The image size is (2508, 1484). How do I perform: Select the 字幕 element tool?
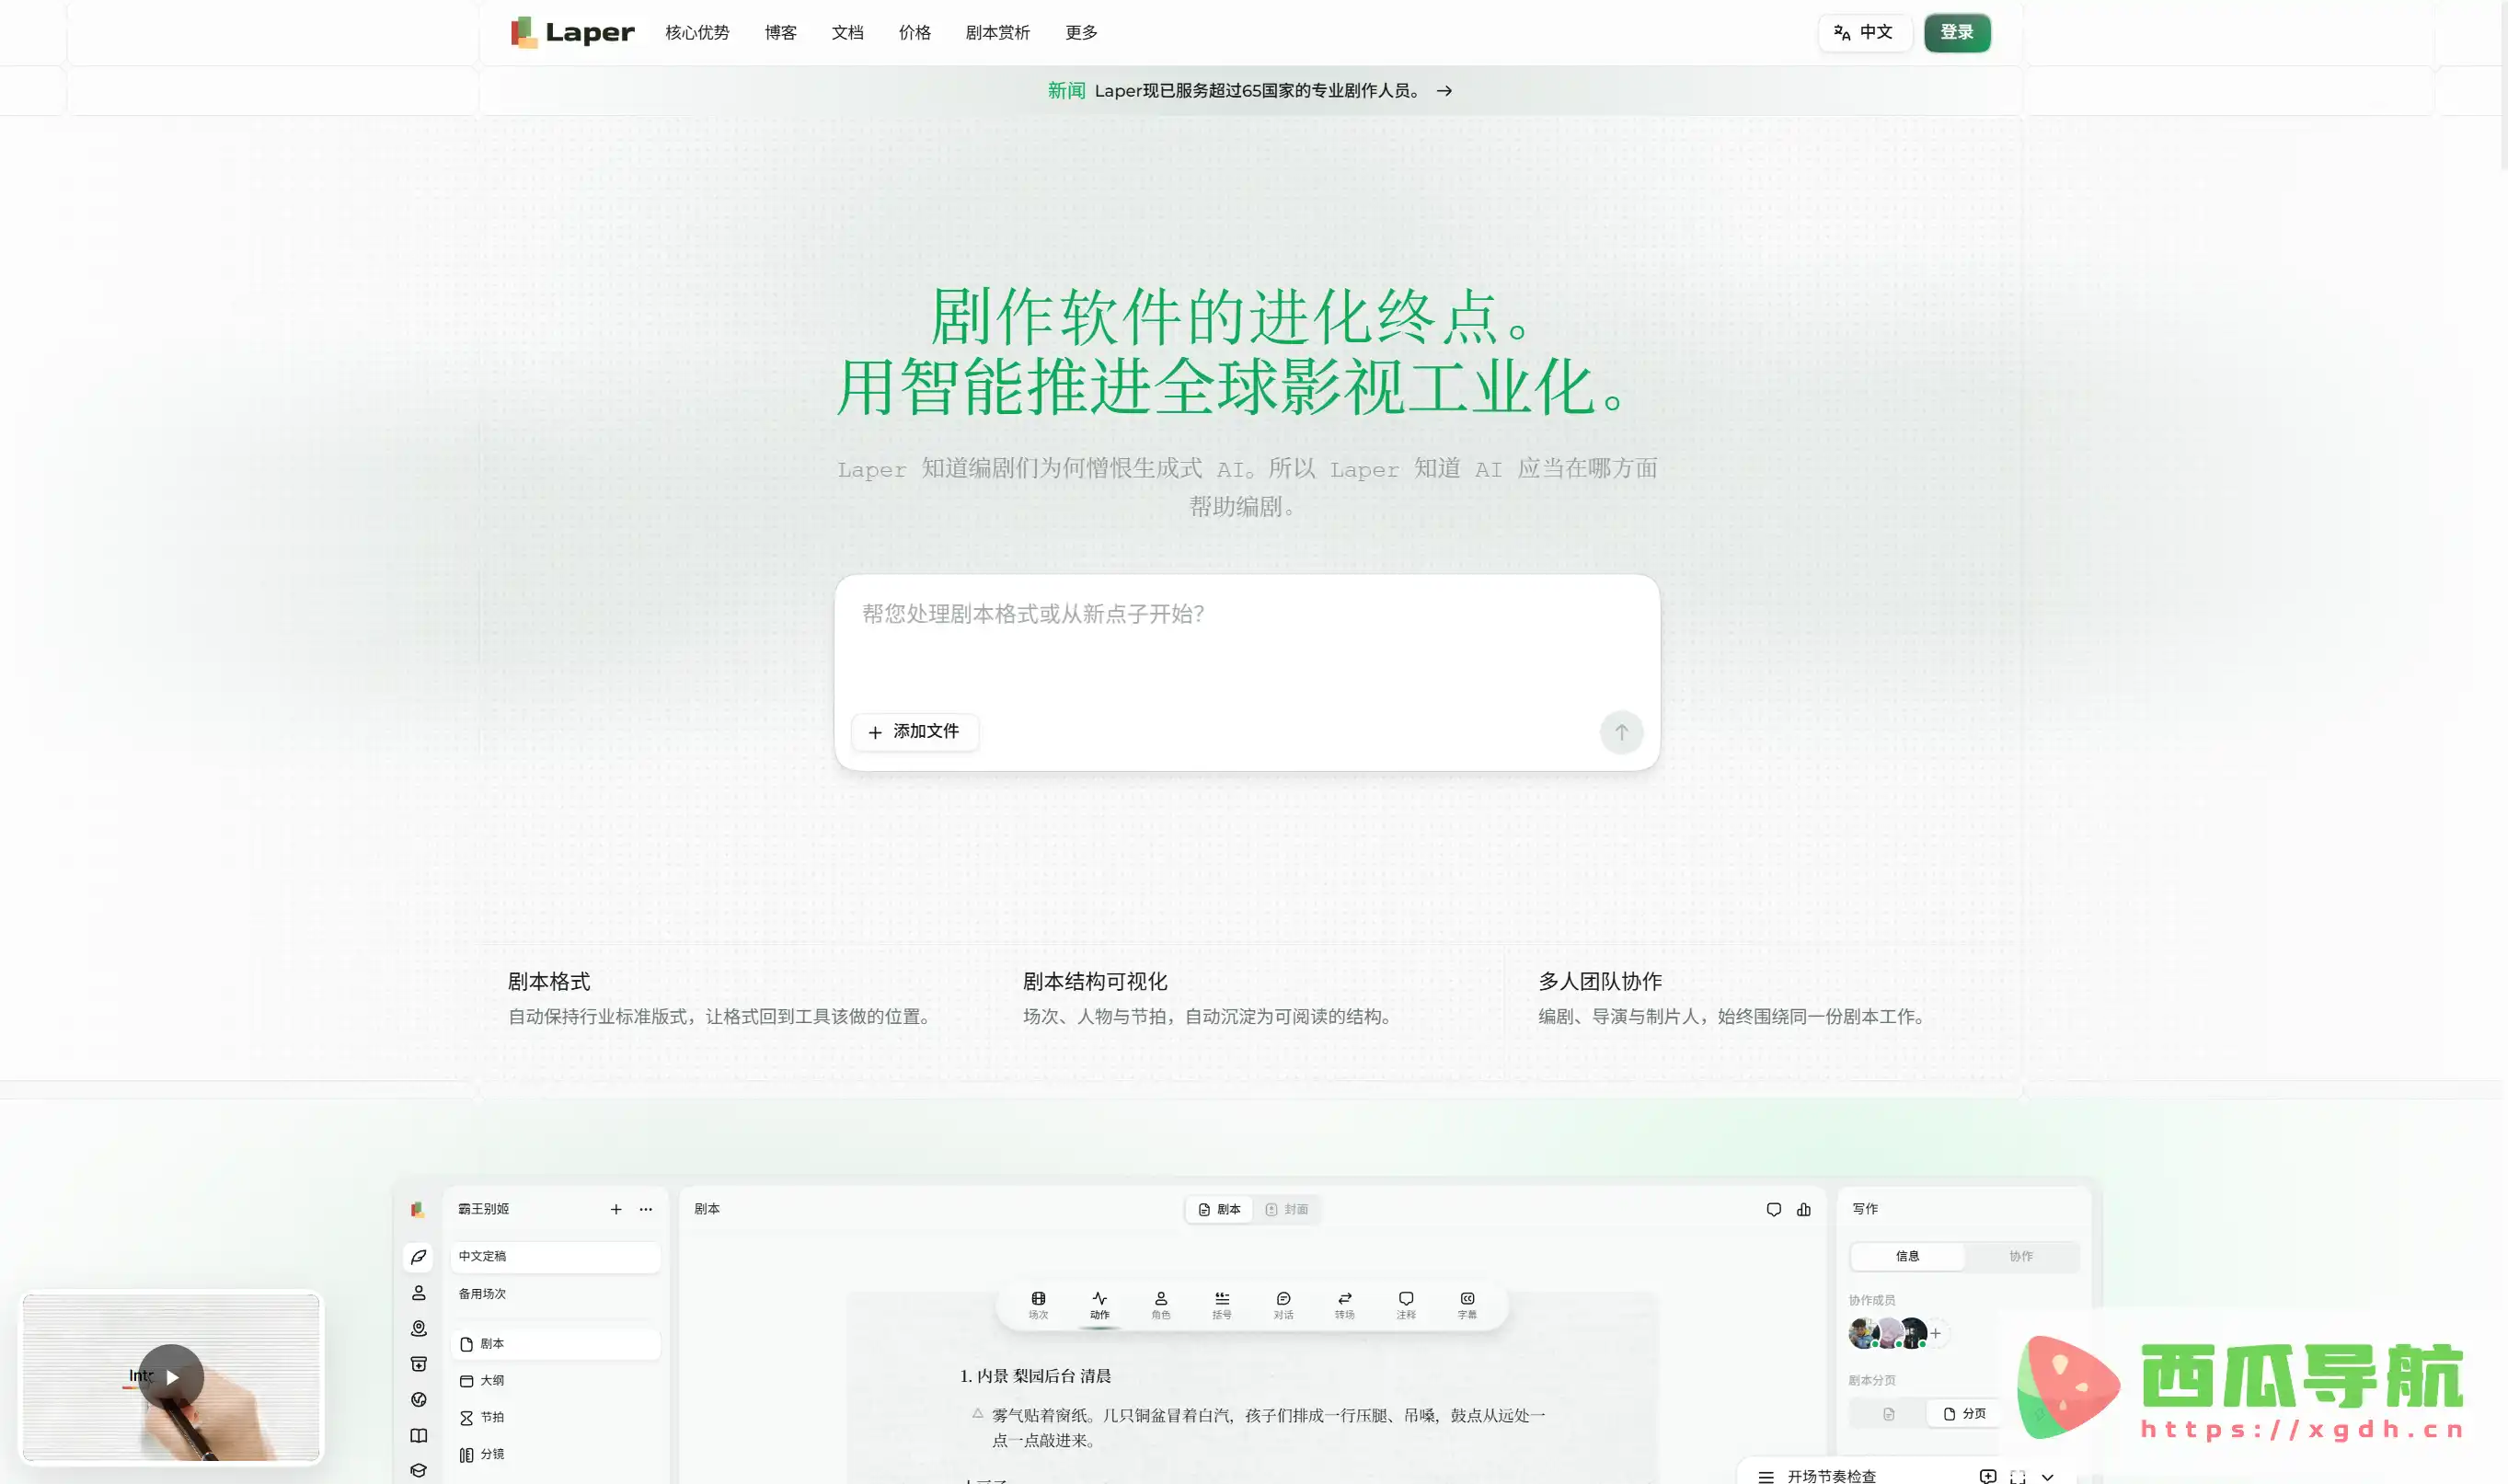(x=1466, y=1305)
